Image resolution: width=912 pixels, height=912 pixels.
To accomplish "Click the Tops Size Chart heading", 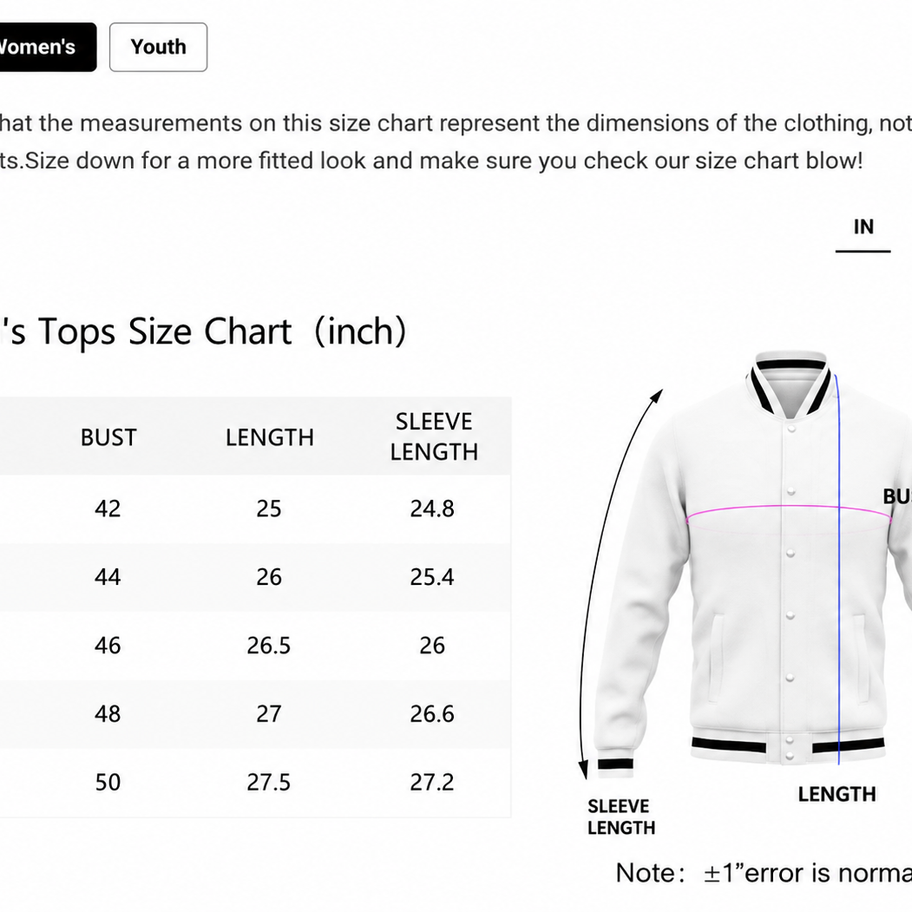I will tap(203, 332).
